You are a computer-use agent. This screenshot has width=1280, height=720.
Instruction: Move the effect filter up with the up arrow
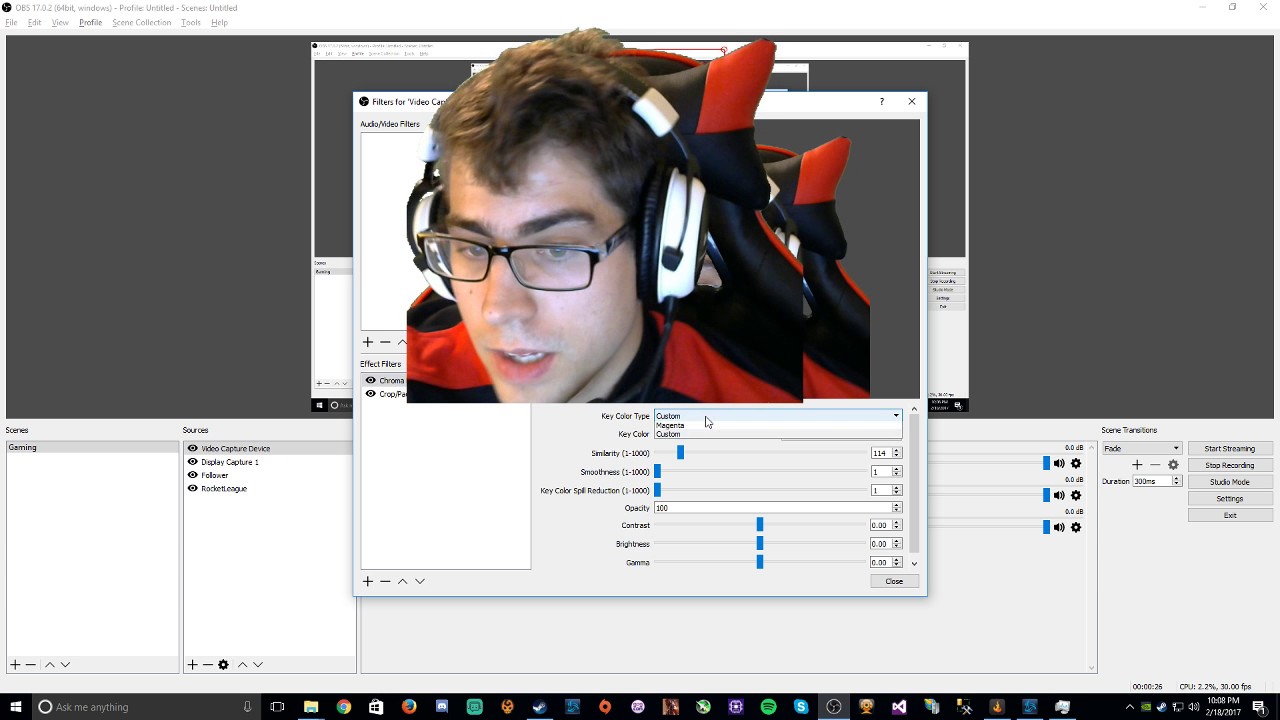tap(402, 581)
